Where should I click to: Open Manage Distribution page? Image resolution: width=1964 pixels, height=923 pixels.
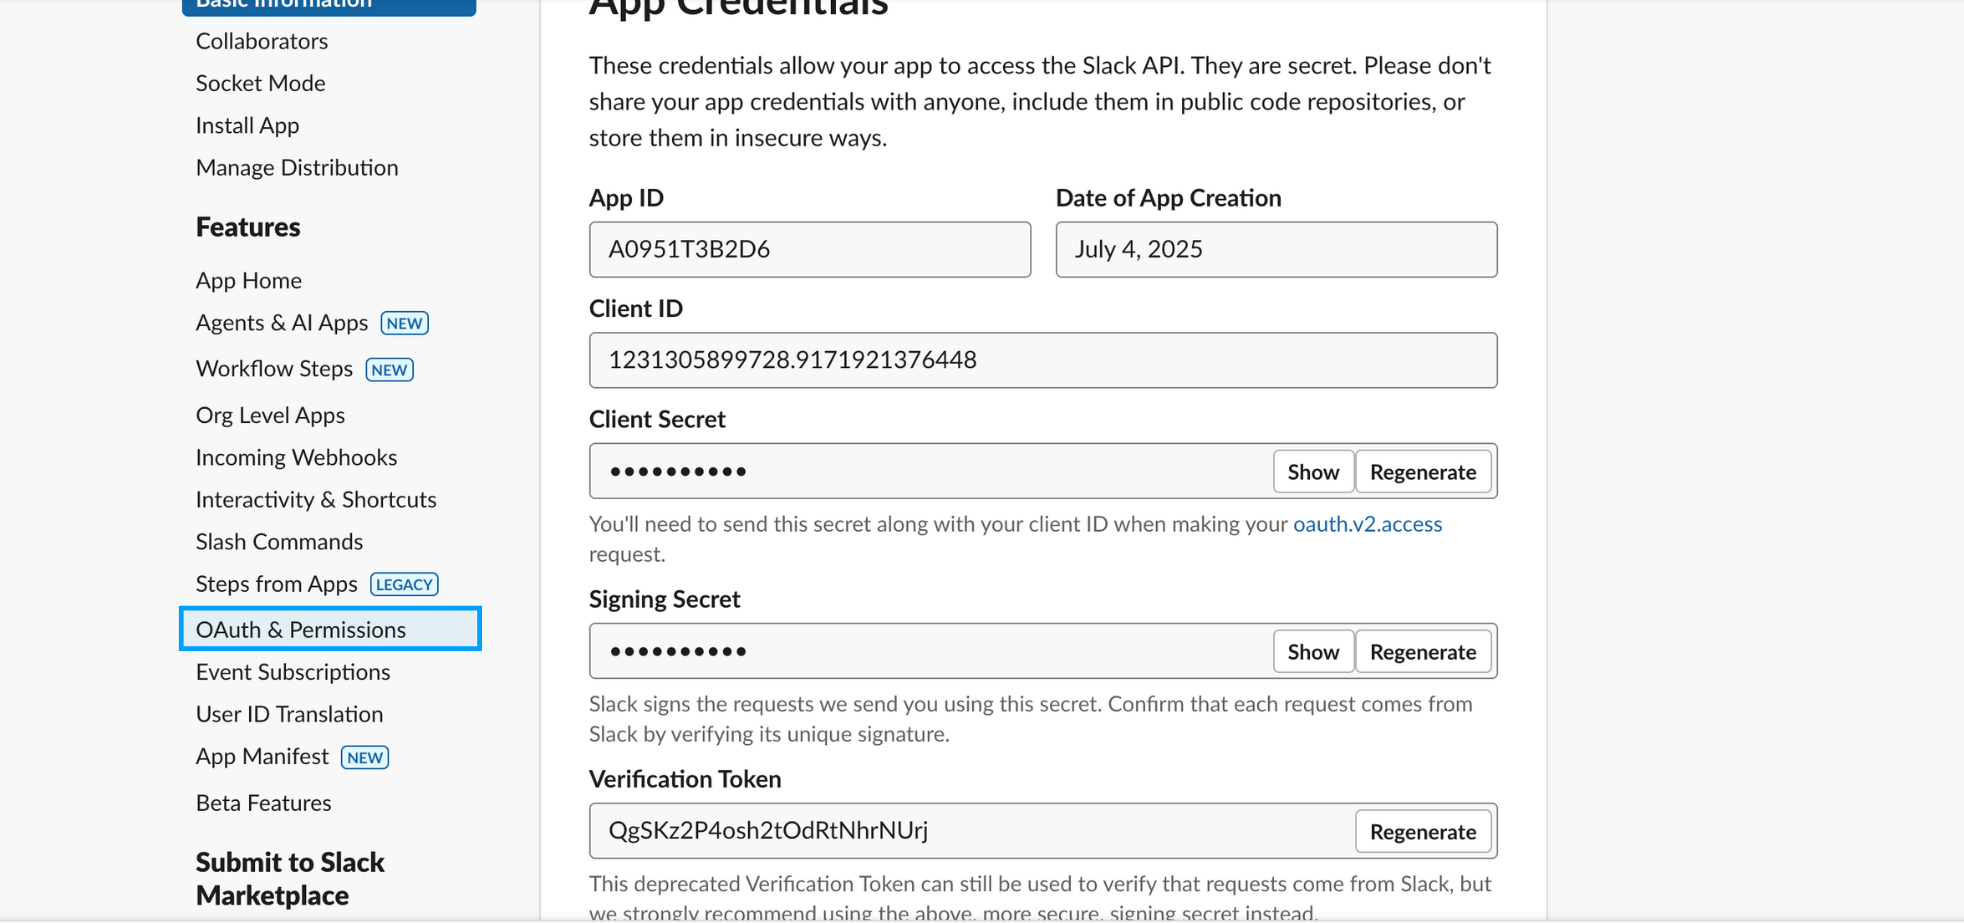(297, 167)
